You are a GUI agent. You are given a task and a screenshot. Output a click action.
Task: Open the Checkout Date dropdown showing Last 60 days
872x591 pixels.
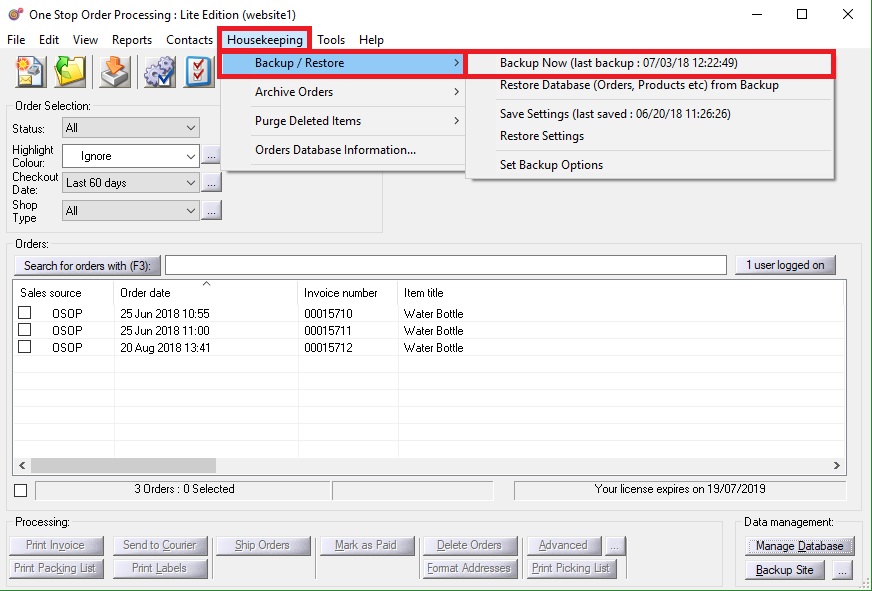pyautogui.click(x=131, y=183)
